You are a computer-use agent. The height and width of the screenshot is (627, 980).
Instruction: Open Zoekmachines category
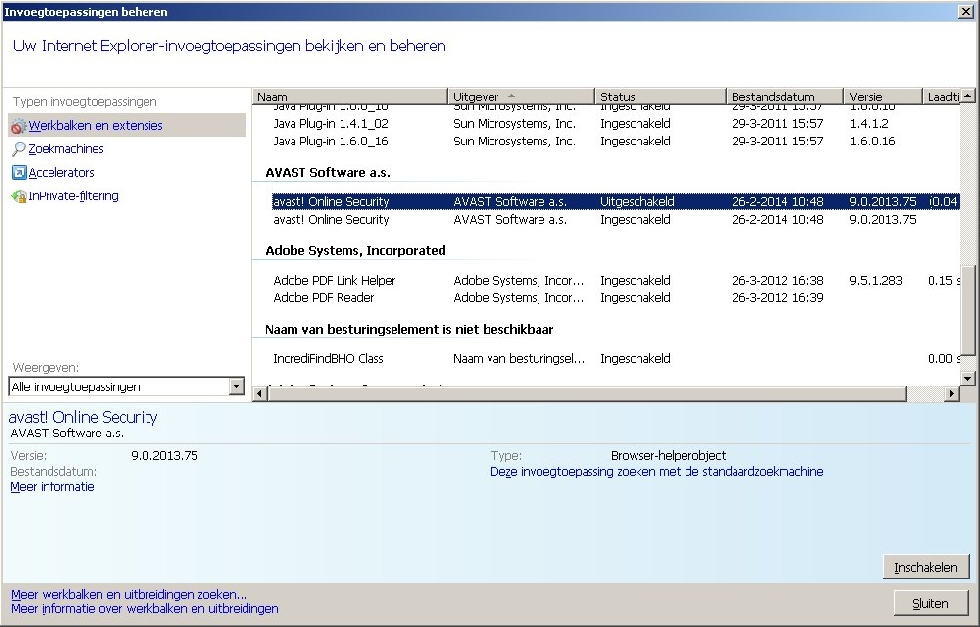pyautogui.click(x=66, y=149)
